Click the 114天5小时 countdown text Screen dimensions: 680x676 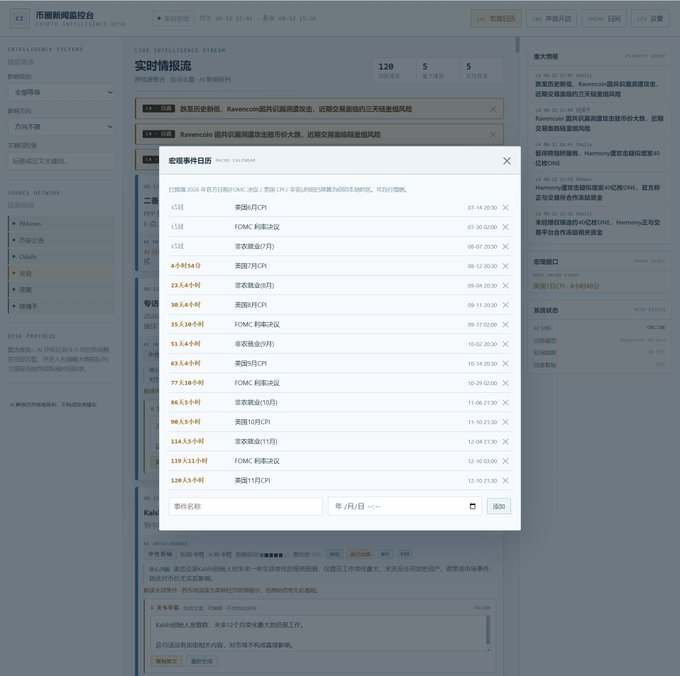click(187, 441)
